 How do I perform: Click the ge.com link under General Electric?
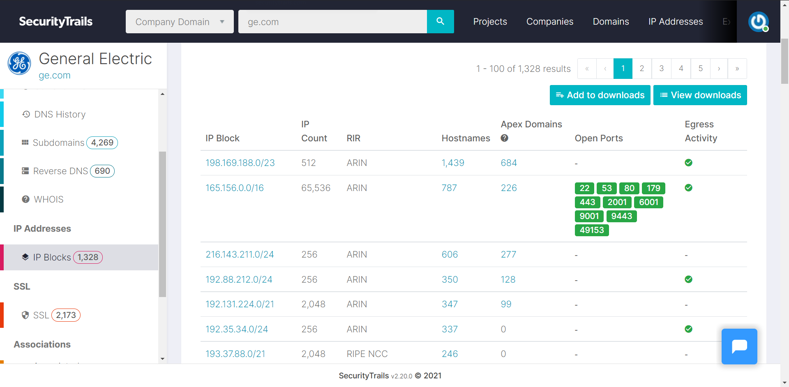(54, 75)
